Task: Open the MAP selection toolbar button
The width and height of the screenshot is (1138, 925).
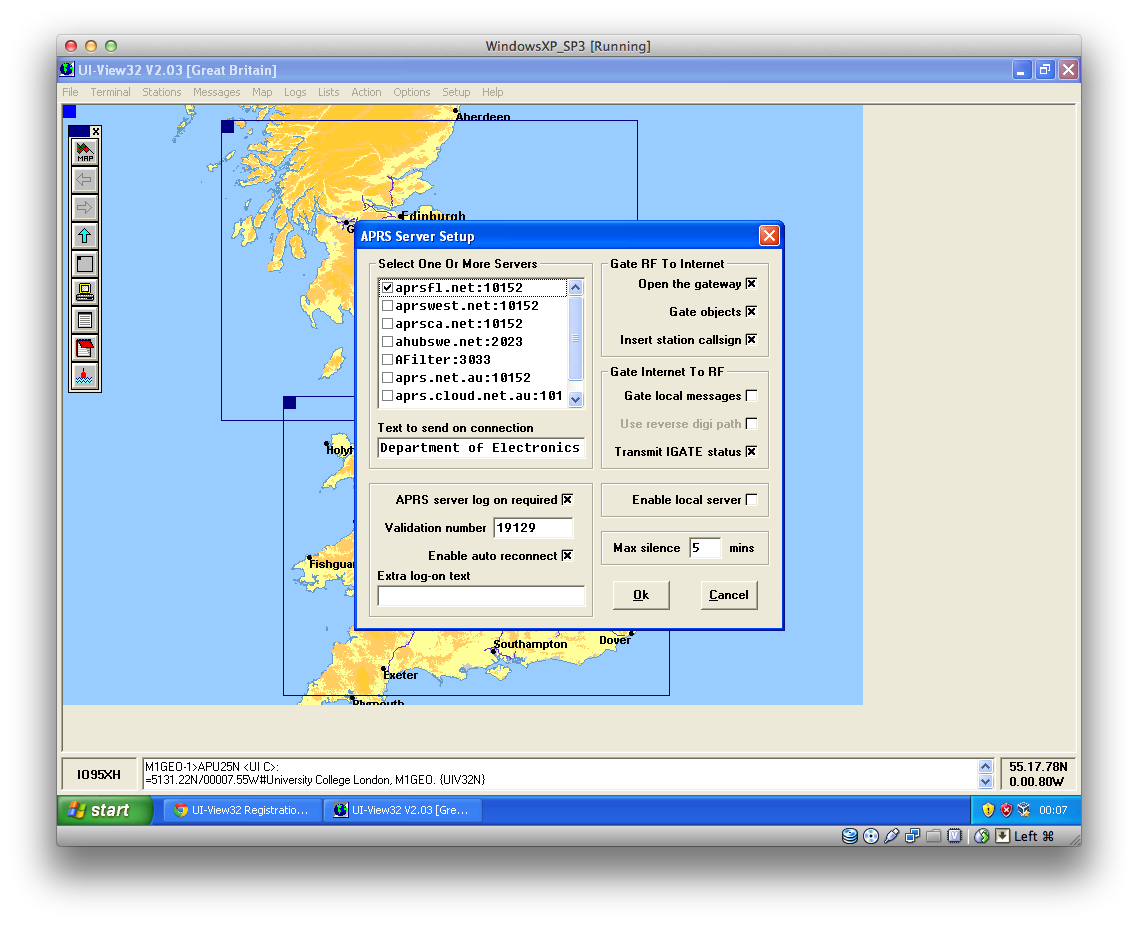Action: tap(85, 152)
